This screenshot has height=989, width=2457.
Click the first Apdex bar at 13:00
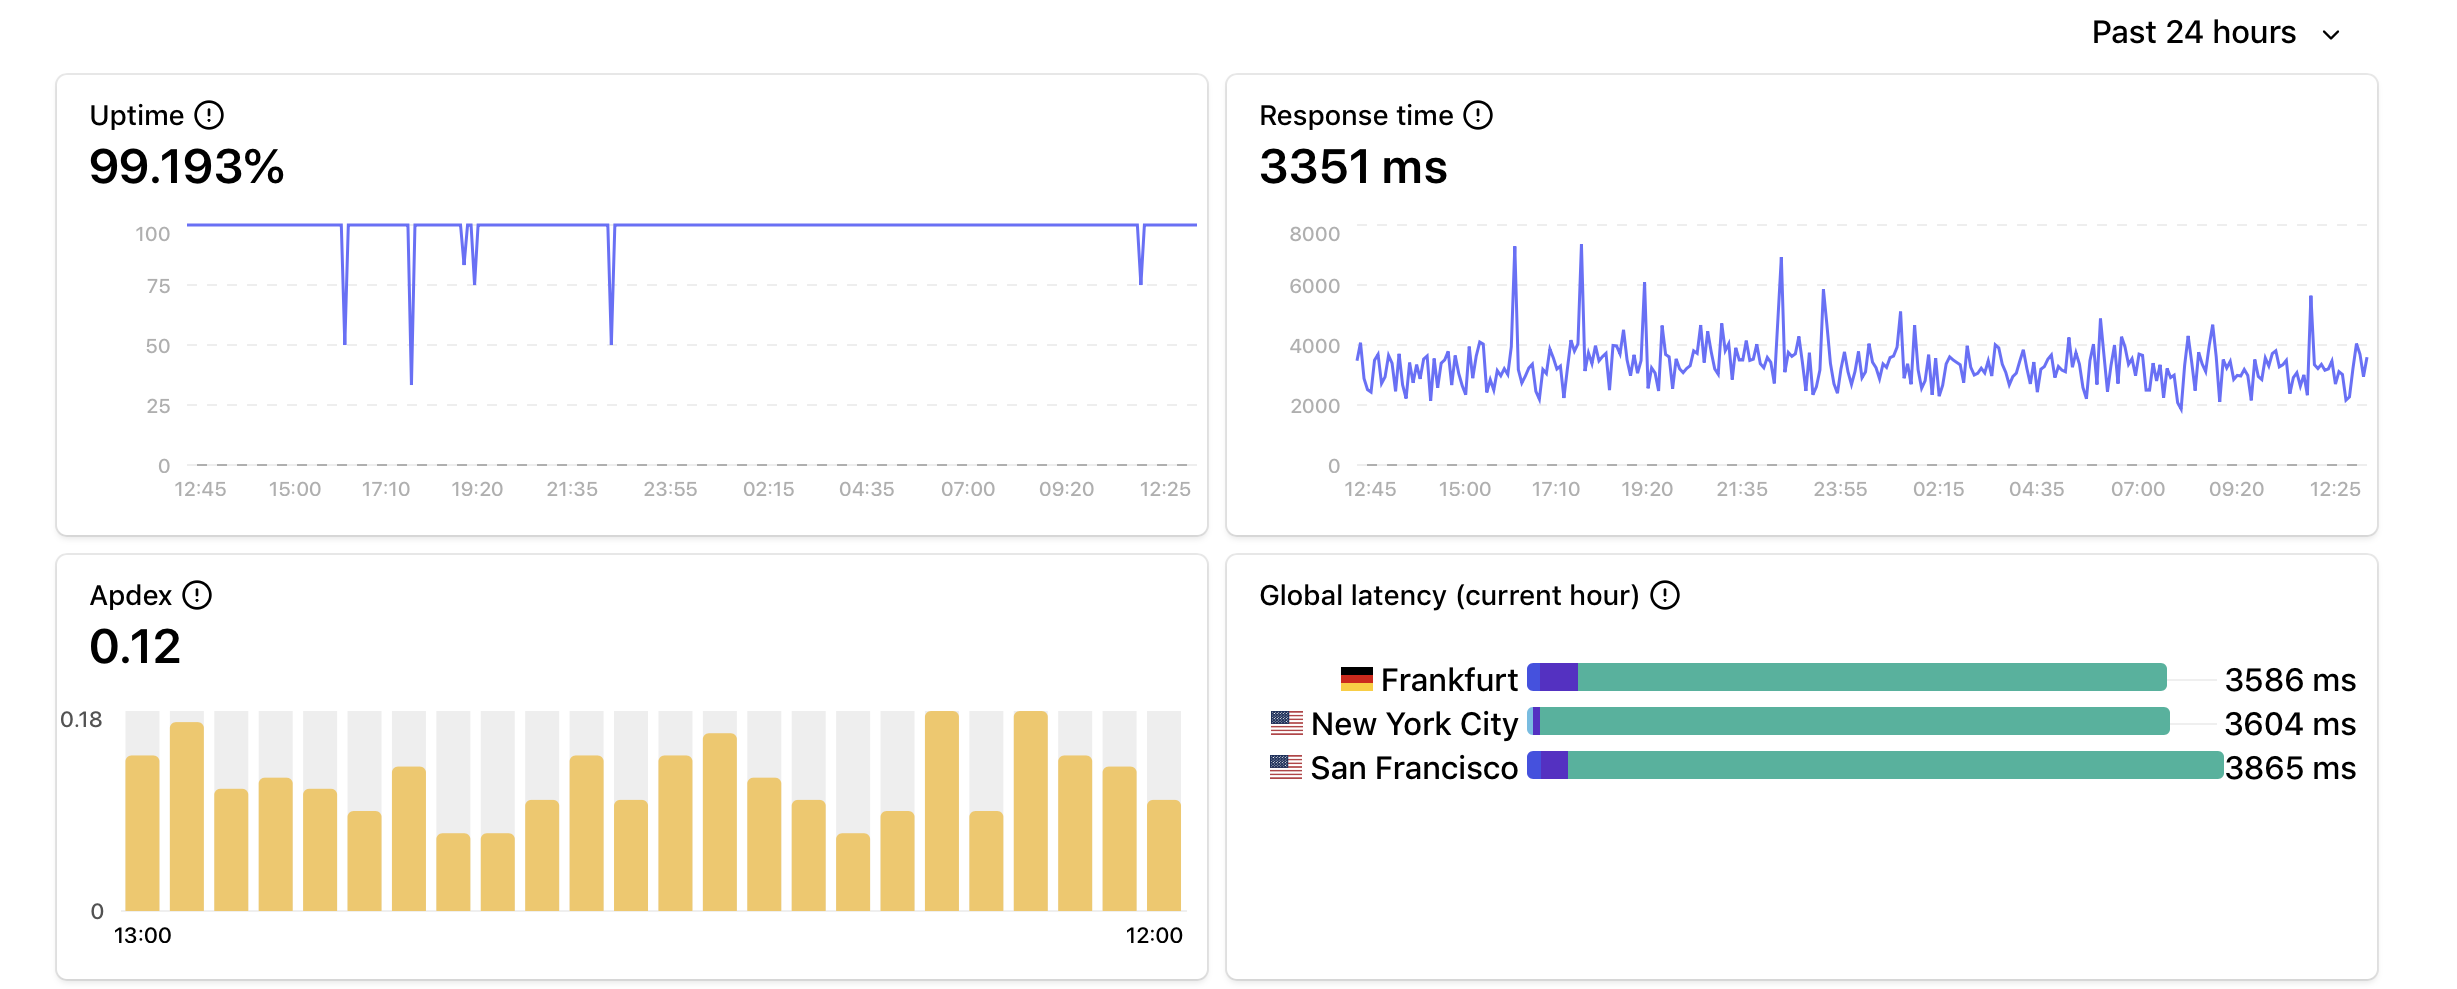pyautogui.click(x=142, y=832)
